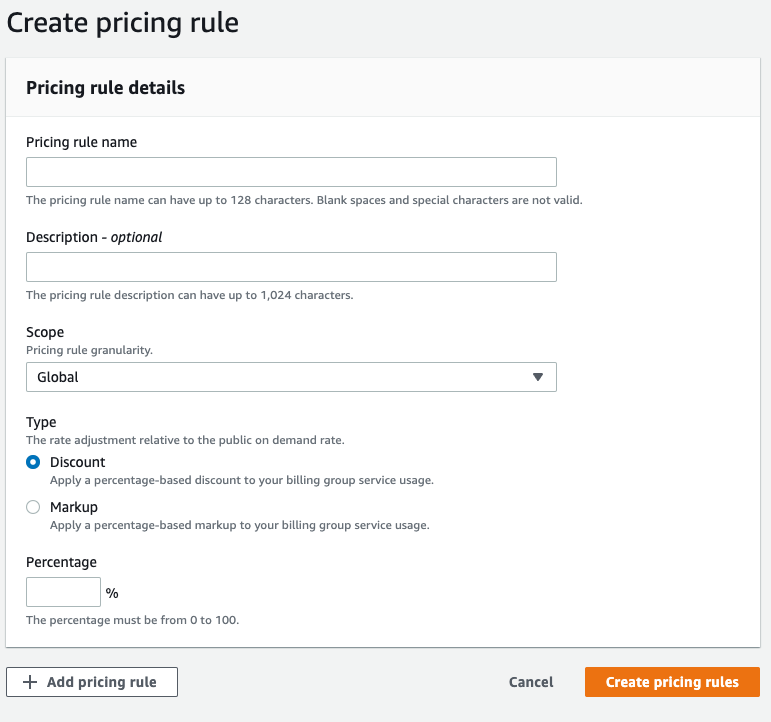Choose the Markup radio button
Screen dimensions: 771x722
[33, 507]
